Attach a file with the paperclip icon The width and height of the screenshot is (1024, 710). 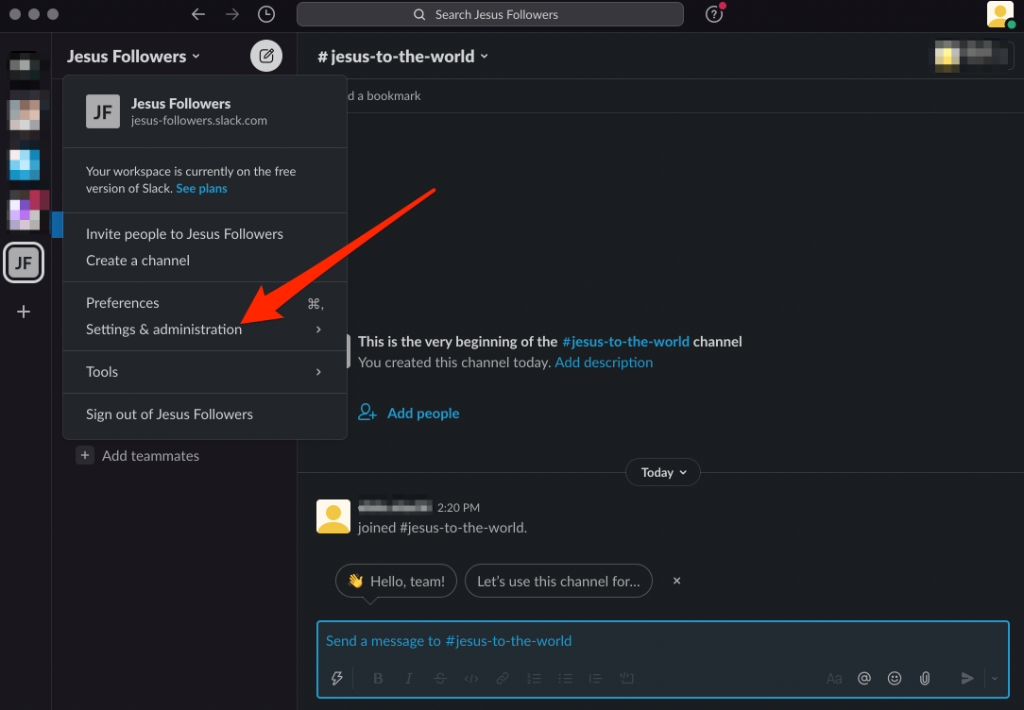point(925,678)
